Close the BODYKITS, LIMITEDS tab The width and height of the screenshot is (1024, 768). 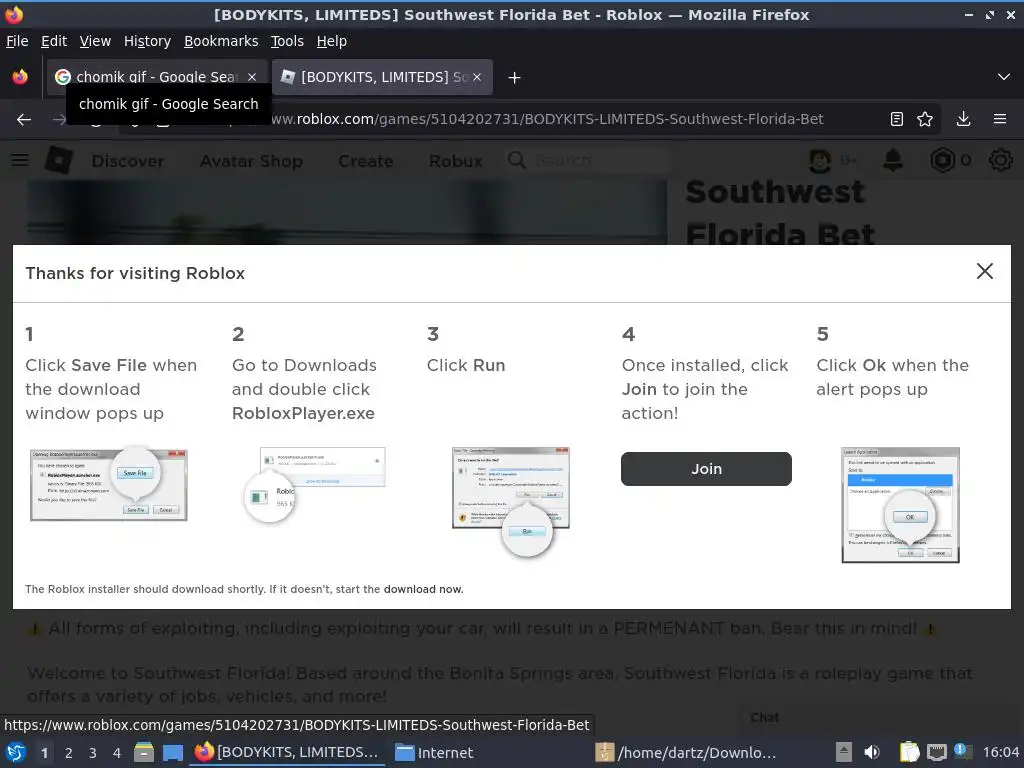pos(477,77)
